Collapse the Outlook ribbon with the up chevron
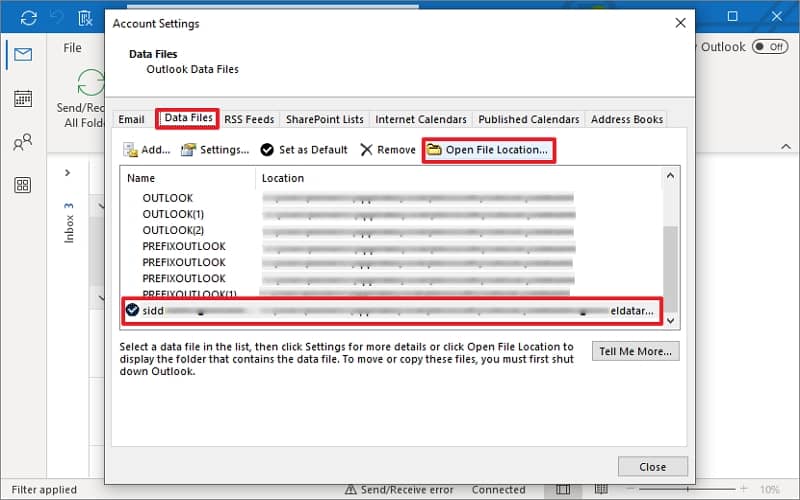Image resolution: width=800 pixels, height=500 pixels. 786,146
